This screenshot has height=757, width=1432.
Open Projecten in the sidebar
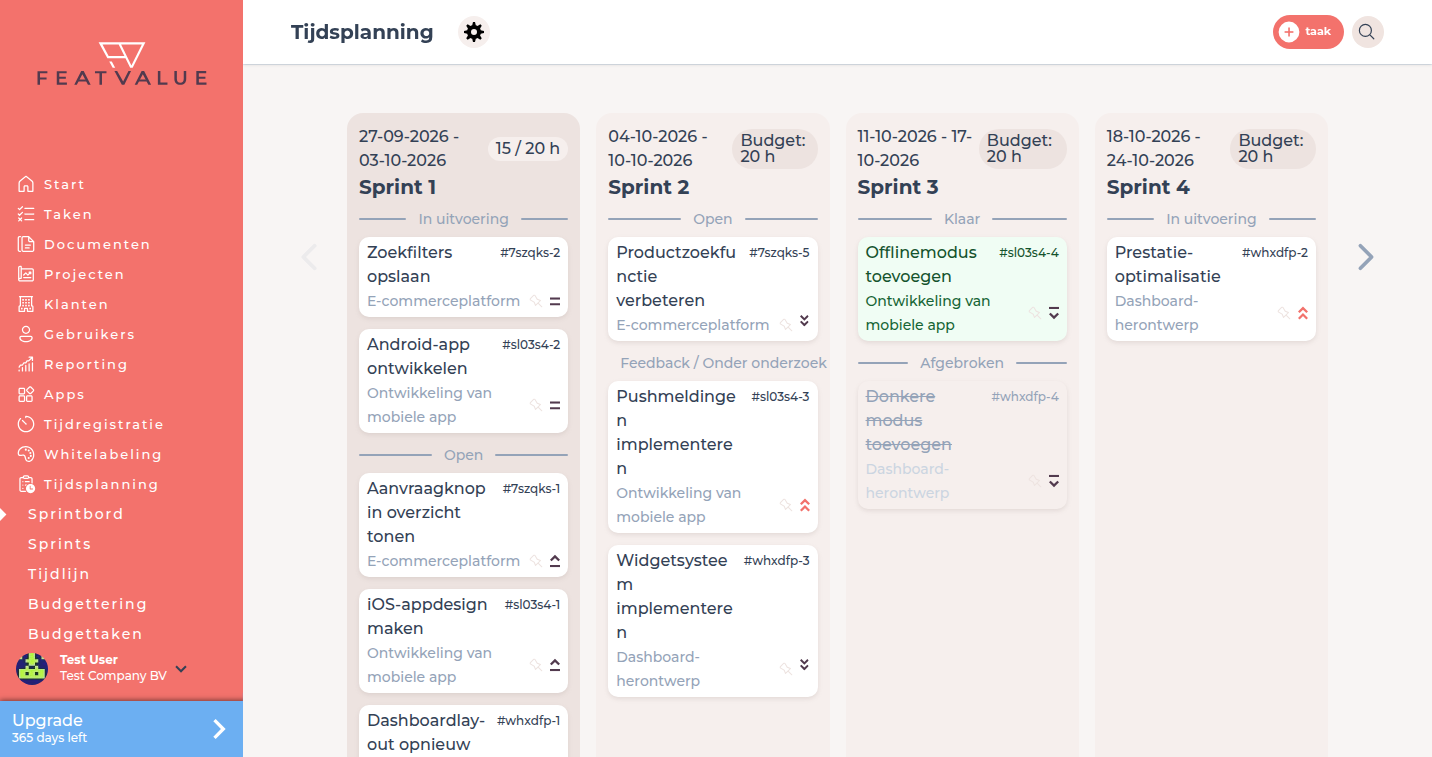pos(84,274)
